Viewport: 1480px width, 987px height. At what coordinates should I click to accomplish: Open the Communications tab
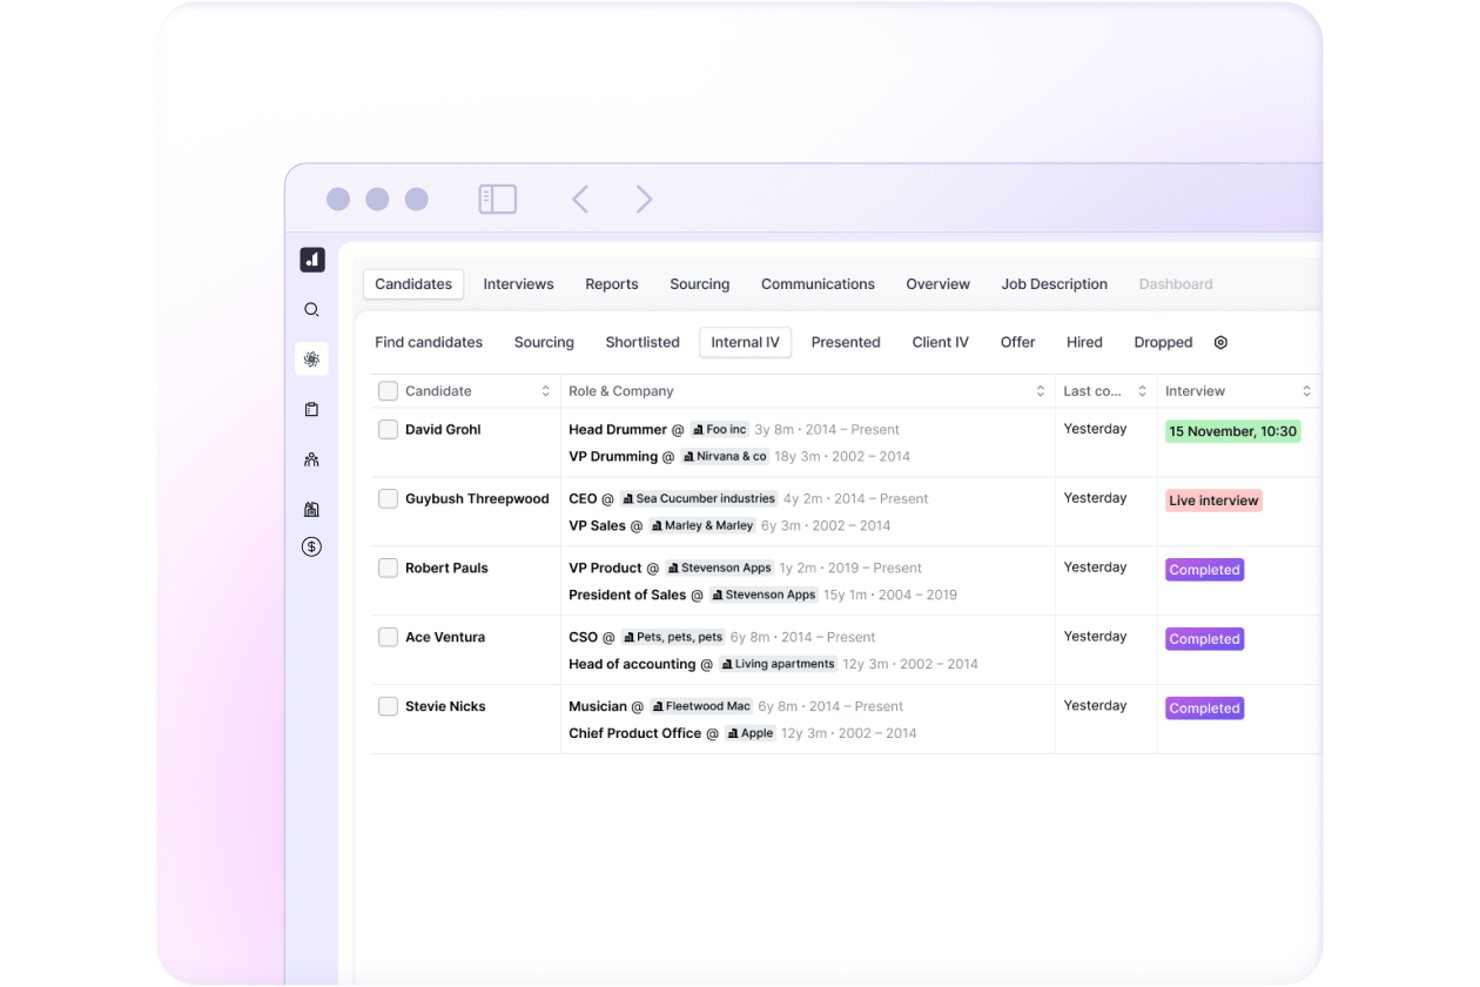pos(817,284)
